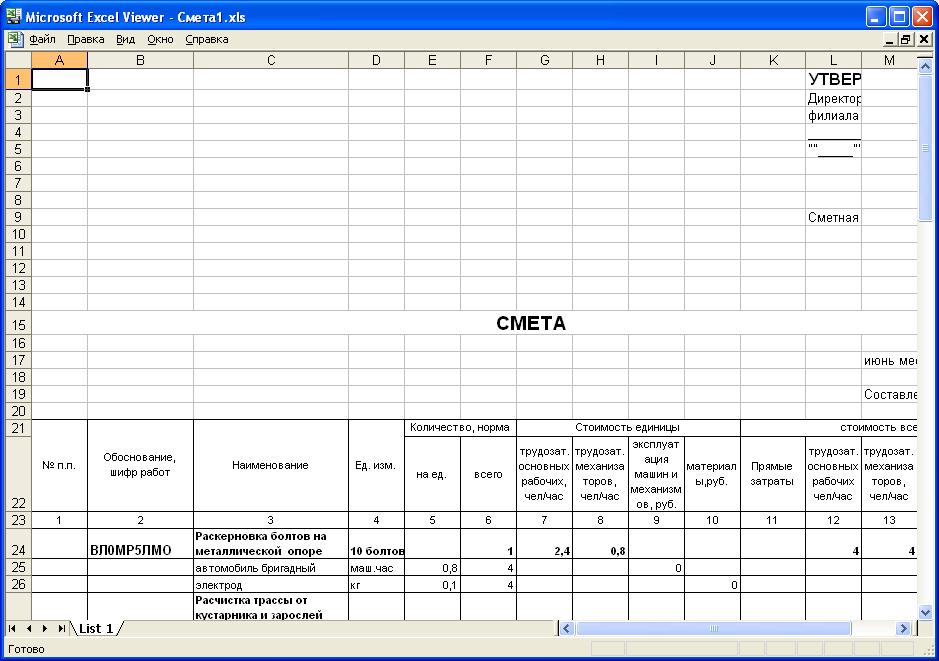Click vertical scrollbar up arrow
The height and width of the screenshot is (661, 939).
click(925, 66)
